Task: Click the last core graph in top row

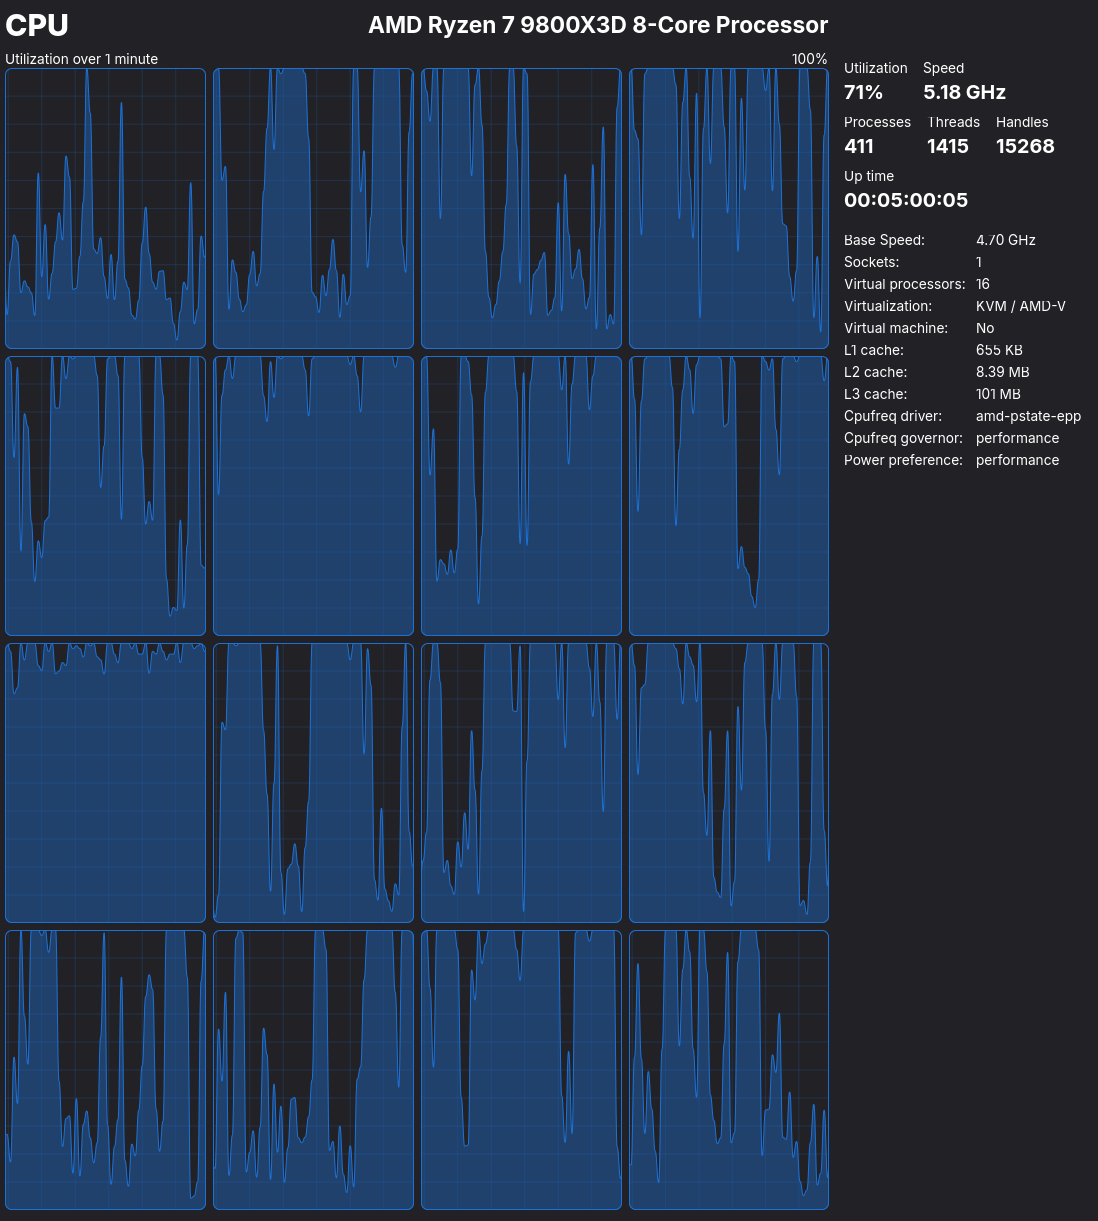Action: (x=729, y=209)
